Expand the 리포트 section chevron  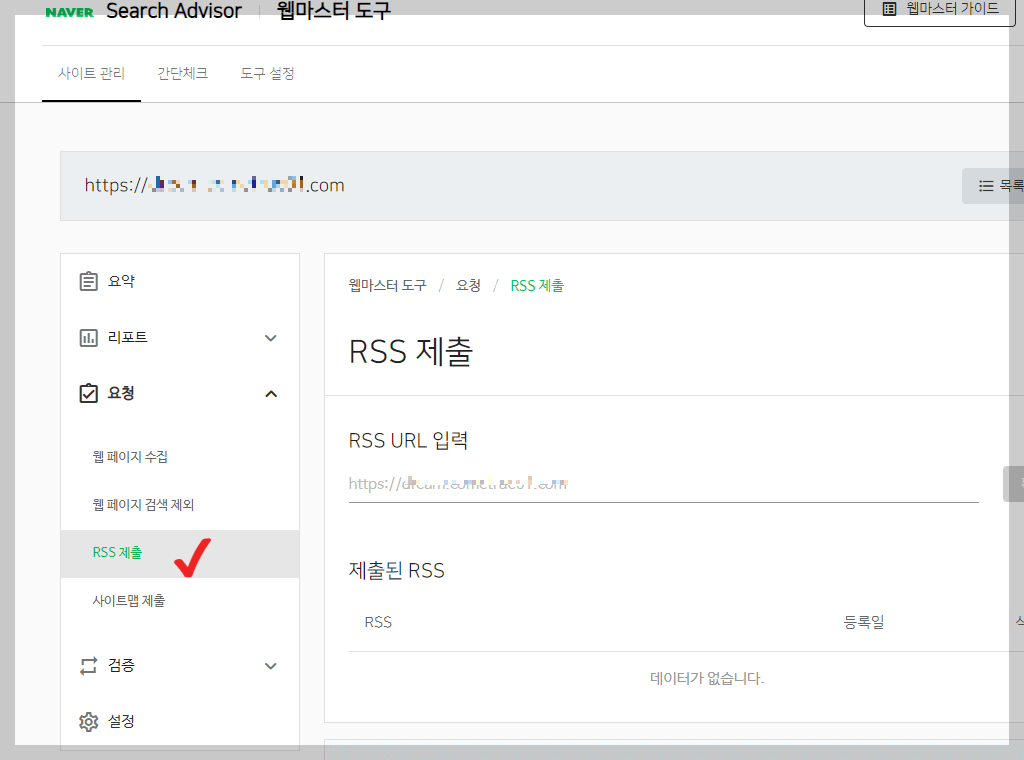pyautogui.click(x=270, y=337)
